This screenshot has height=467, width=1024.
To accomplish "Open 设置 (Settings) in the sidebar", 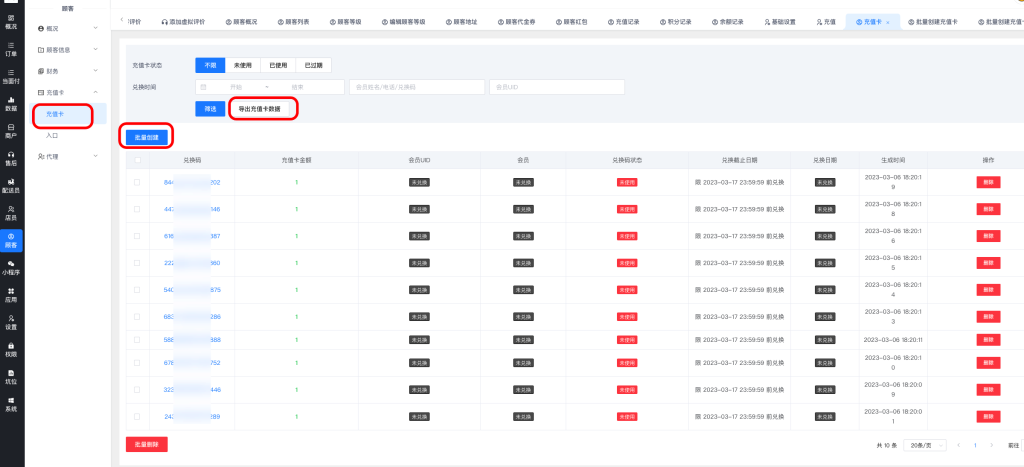I will click(11, 322).
